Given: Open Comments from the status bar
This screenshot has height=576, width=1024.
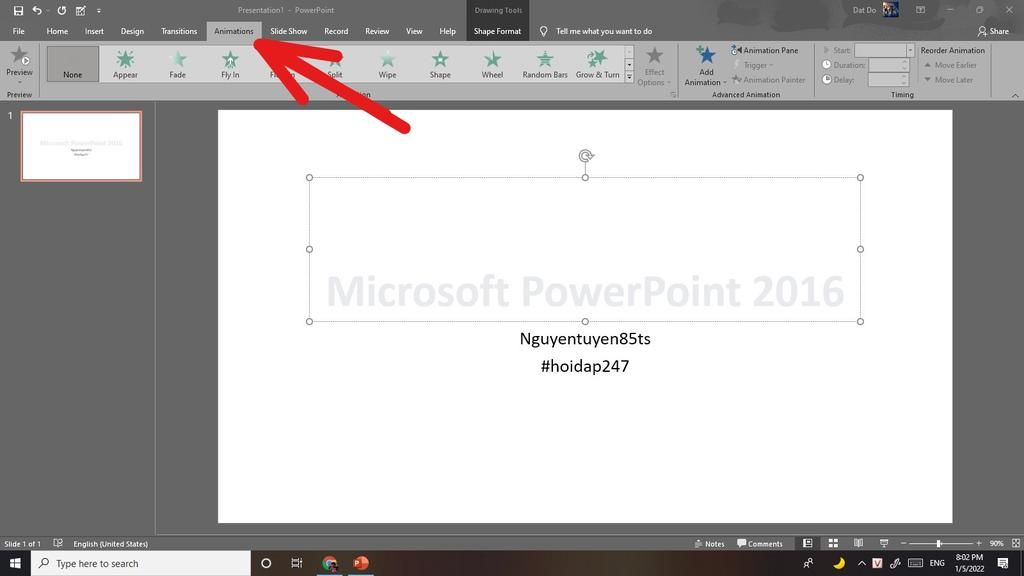Looking at the screenshot, I should point(760,543).
